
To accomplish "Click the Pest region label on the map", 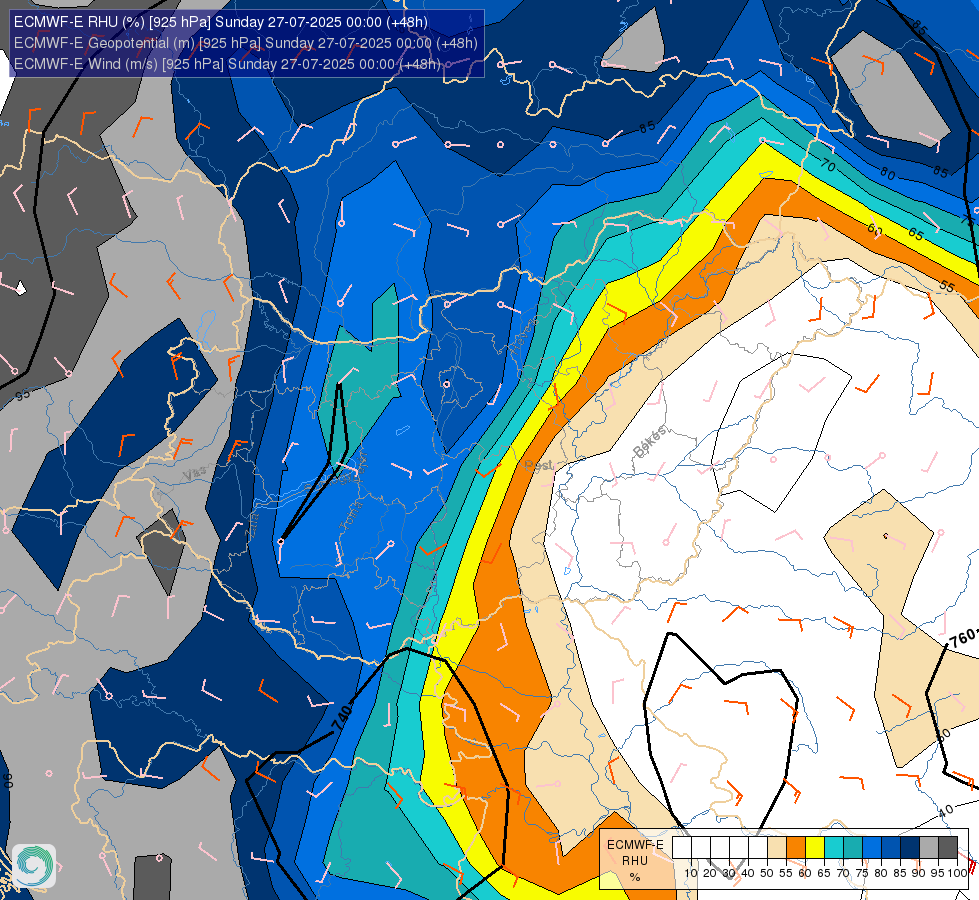I will (x=538, y=465).
